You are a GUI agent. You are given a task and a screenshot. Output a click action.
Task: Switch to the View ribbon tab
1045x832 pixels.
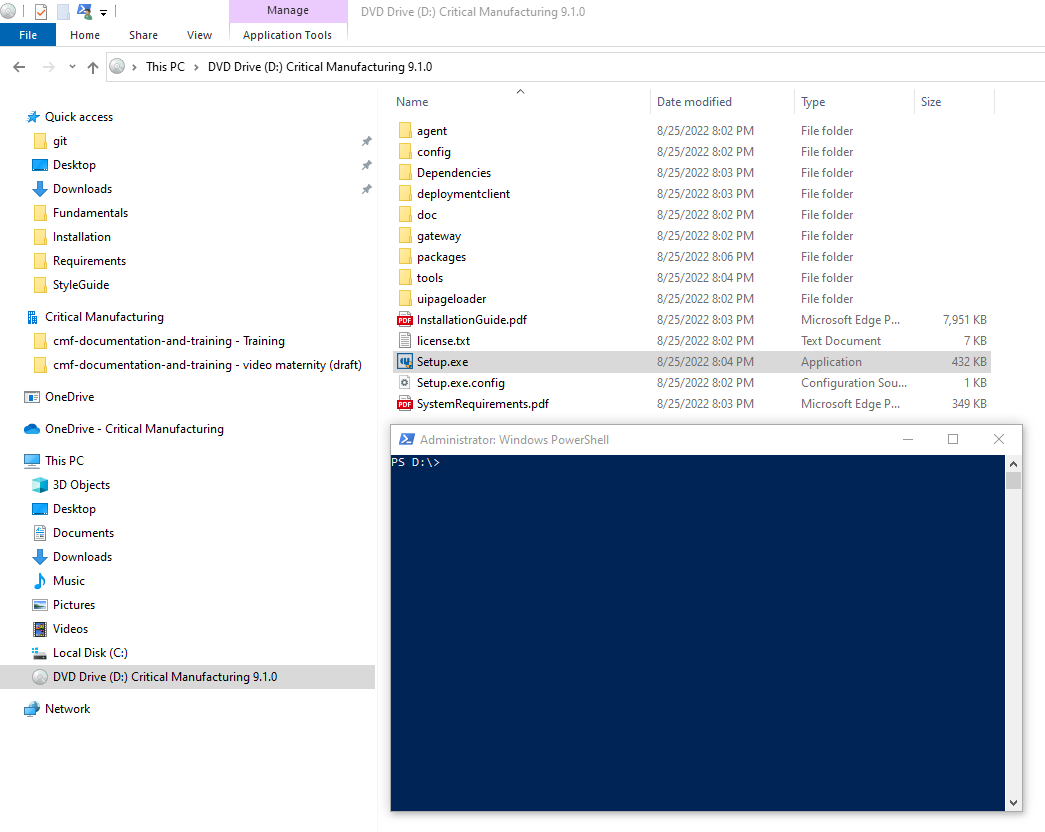pos(199,35)
